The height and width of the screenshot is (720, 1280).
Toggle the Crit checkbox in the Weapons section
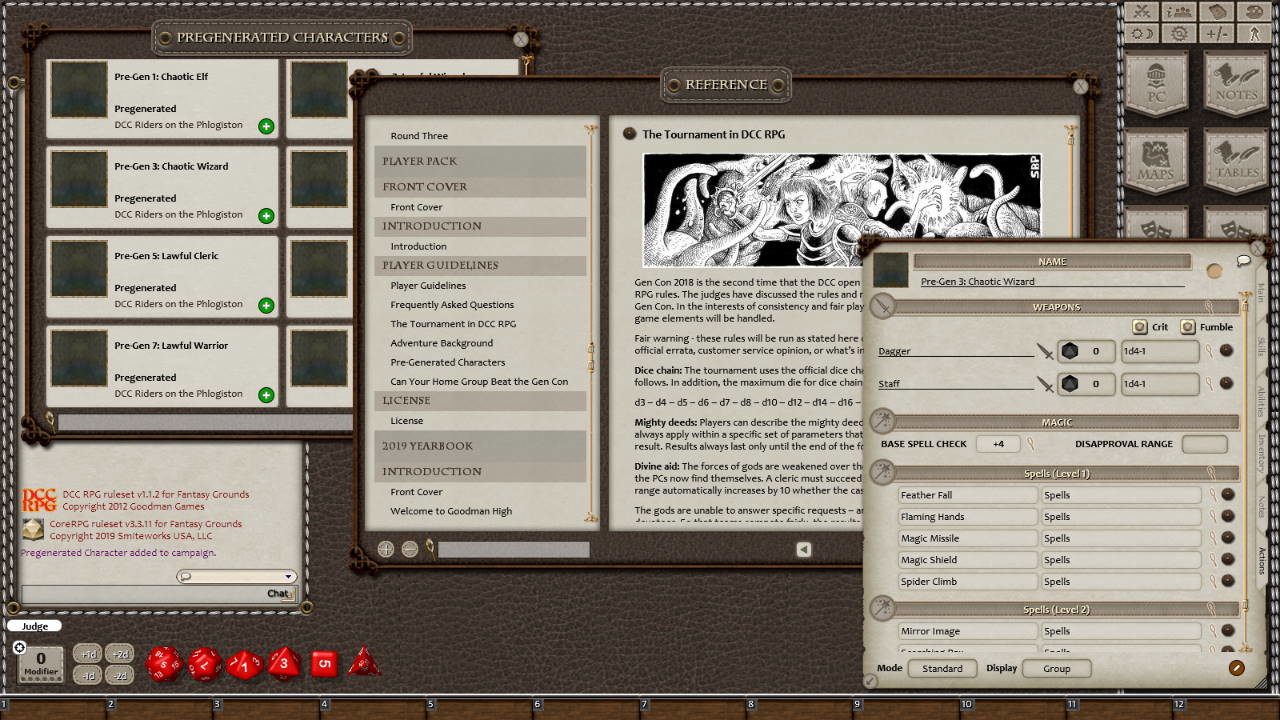click(x=1142, y=327)
